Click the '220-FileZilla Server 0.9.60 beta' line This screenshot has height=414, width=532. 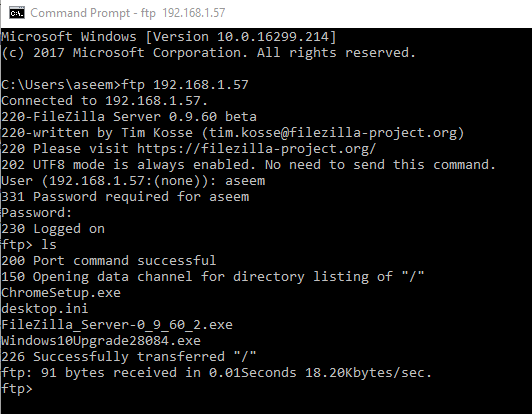(129, 117)
